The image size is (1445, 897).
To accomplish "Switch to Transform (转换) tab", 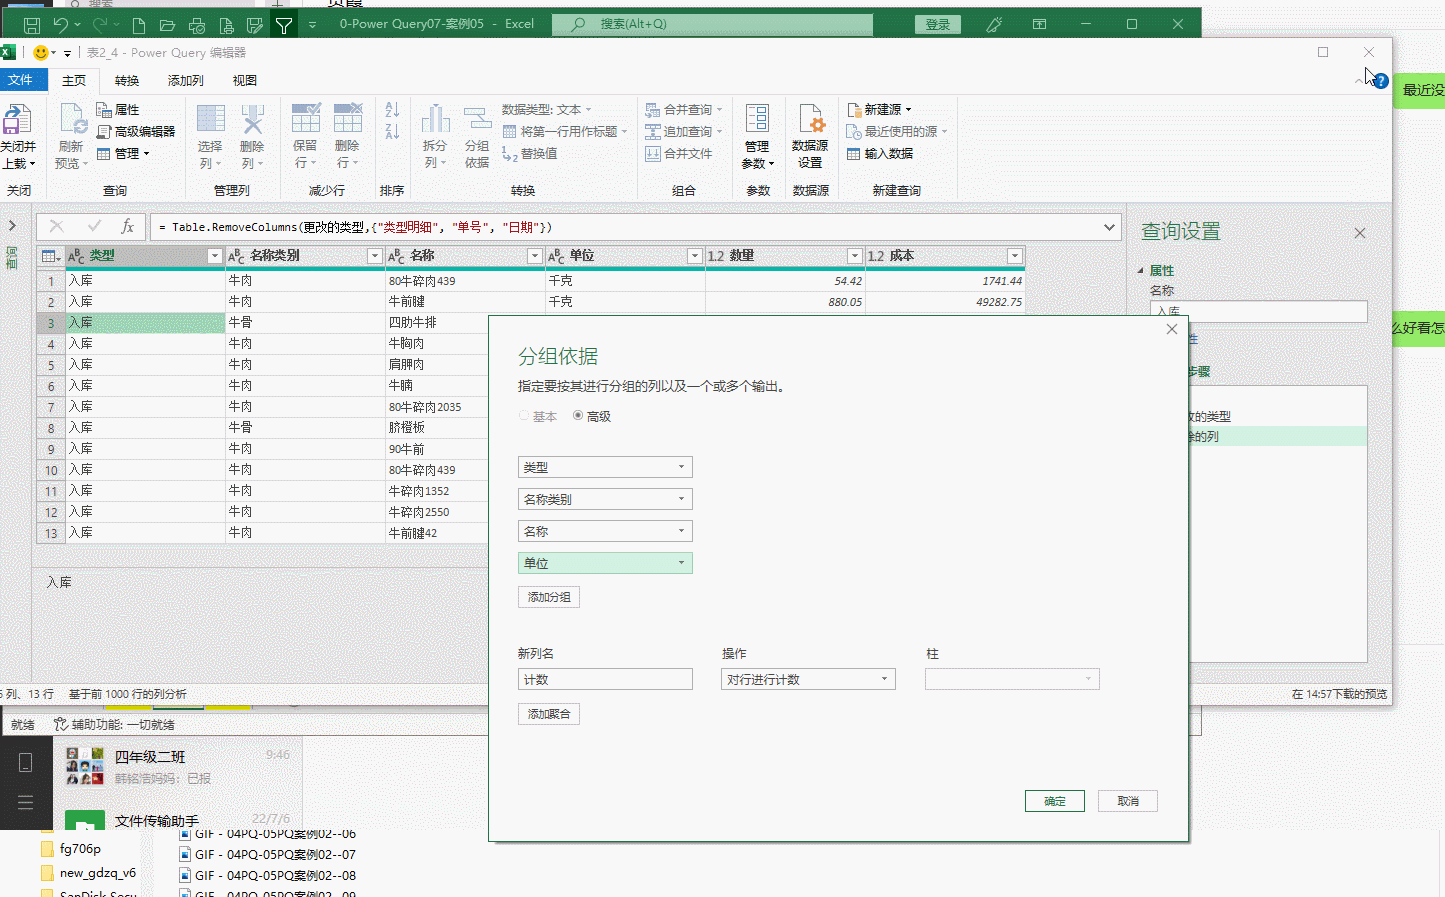I will click(x=127, y=81).
